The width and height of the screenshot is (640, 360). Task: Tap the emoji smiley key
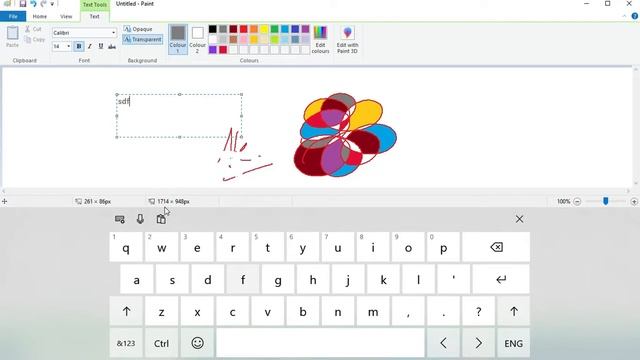coord(198,343)
